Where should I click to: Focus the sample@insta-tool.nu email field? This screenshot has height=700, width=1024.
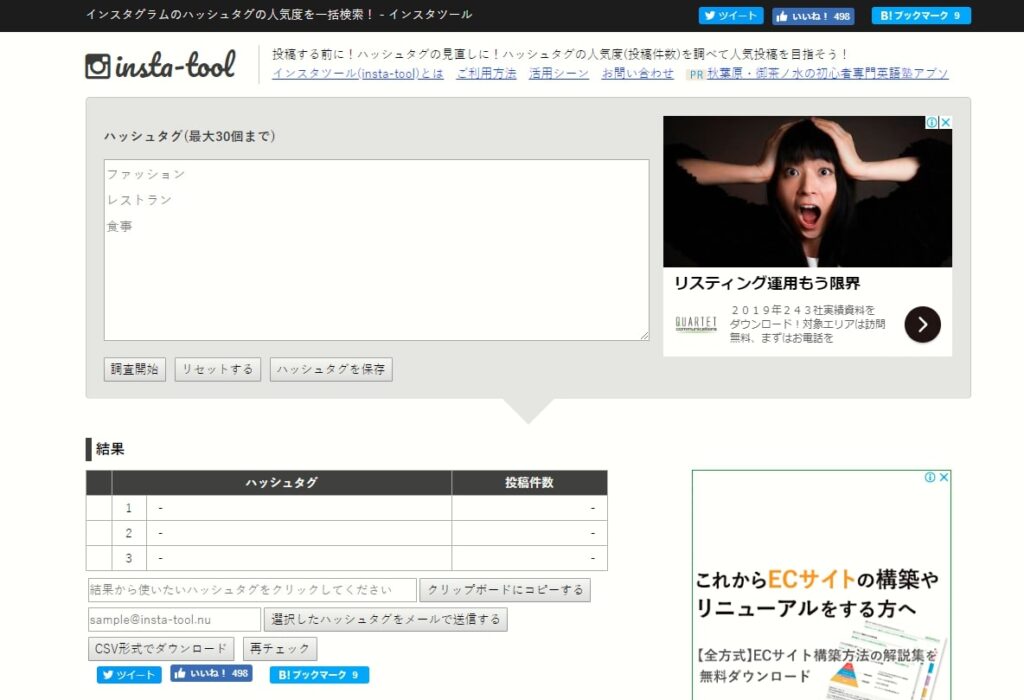click(x=174, y=620)
